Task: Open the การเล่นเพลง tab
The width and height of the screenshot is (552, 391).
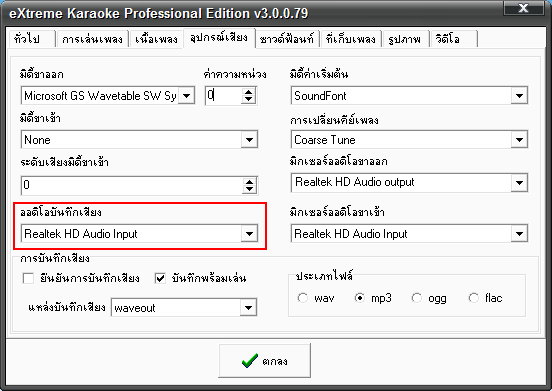Action: tap(92, 39)
